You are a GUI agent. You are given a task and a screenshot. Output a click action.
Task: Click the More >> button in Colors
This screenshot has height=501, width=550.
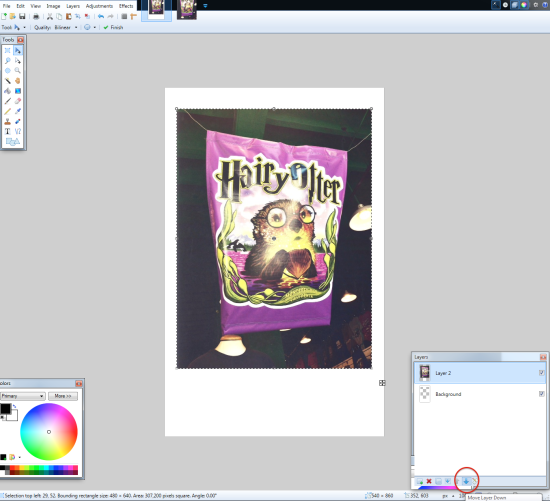63,396
